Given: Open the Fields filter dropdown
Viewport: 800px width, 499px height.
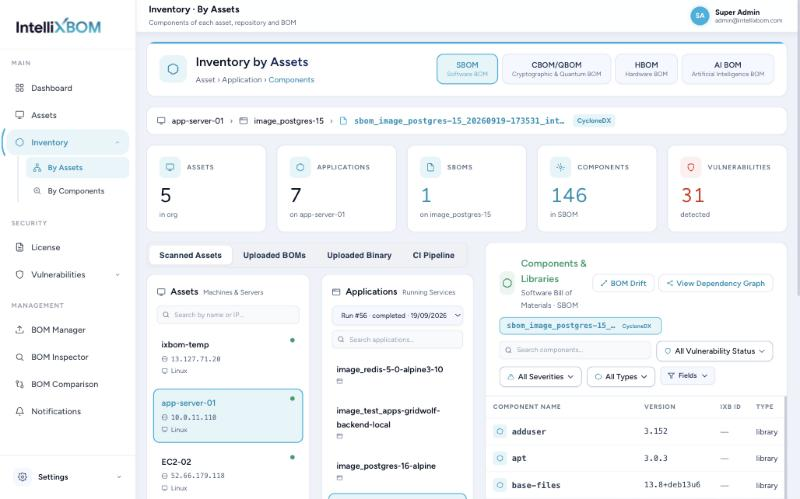Looking at the screenshot, I should pos(688,376).
